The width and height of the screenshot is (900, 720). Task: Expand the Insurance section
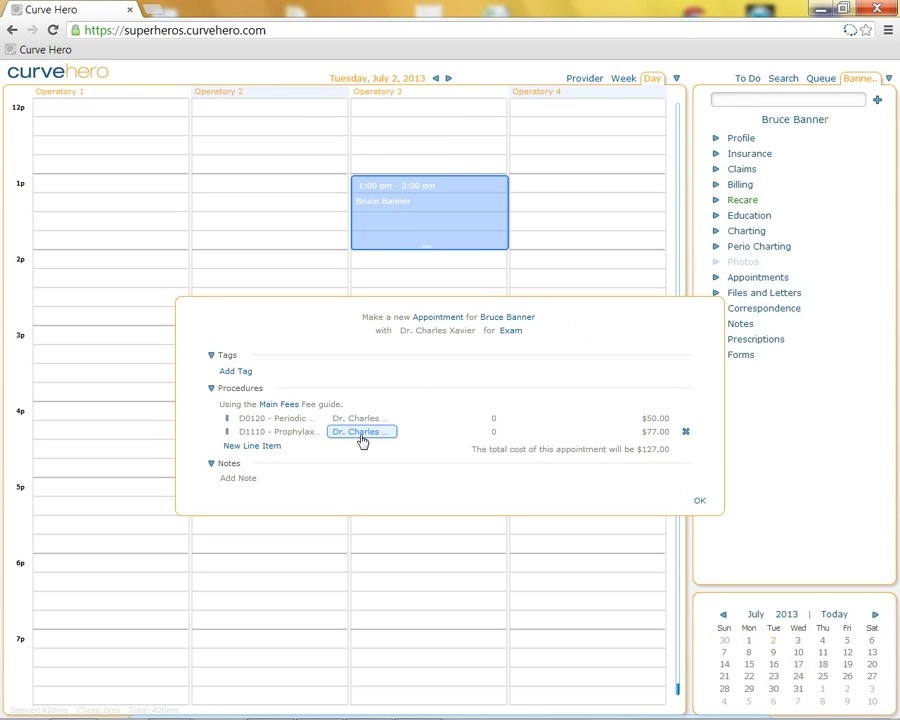pos(716,153)
